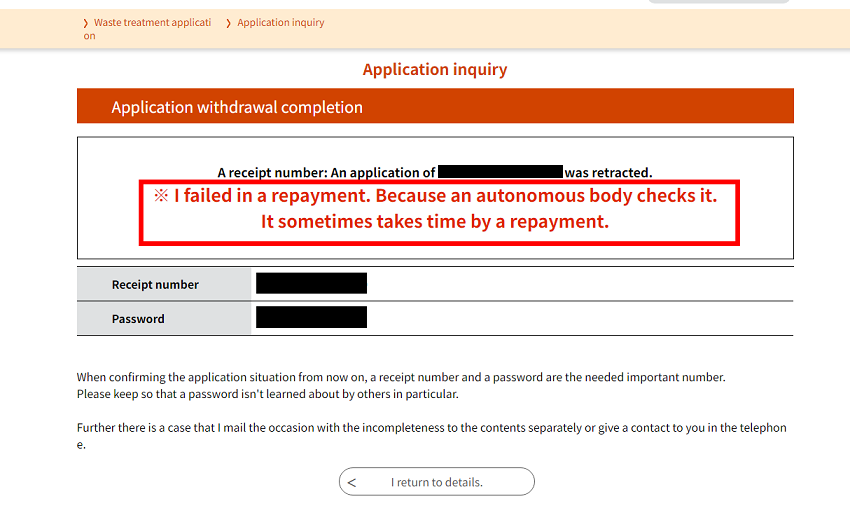Click the redacted number in retraction message
Viewport: 850px width, 527px height.
[x=500, y=172]
